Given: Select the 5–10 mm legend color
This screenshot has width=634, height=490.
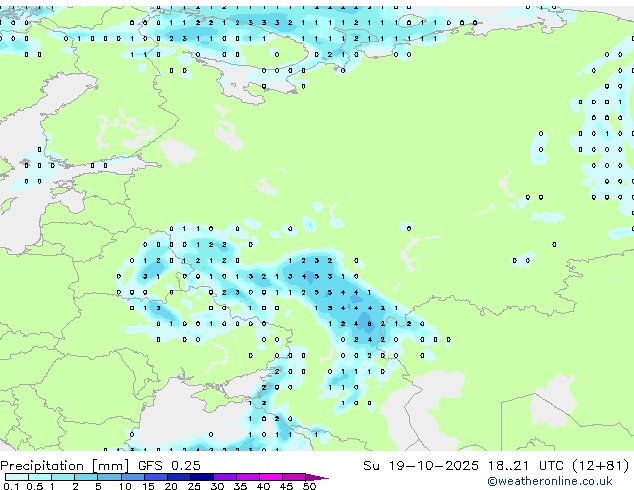Looking at the screenshot, I should [x=110, y=477].
